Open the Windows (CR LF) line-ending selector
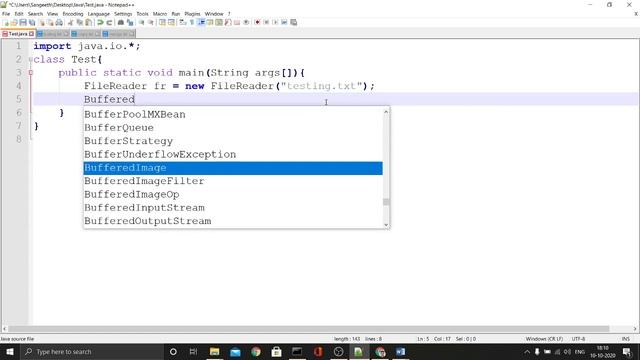The image size is (640, 360). 544,339
